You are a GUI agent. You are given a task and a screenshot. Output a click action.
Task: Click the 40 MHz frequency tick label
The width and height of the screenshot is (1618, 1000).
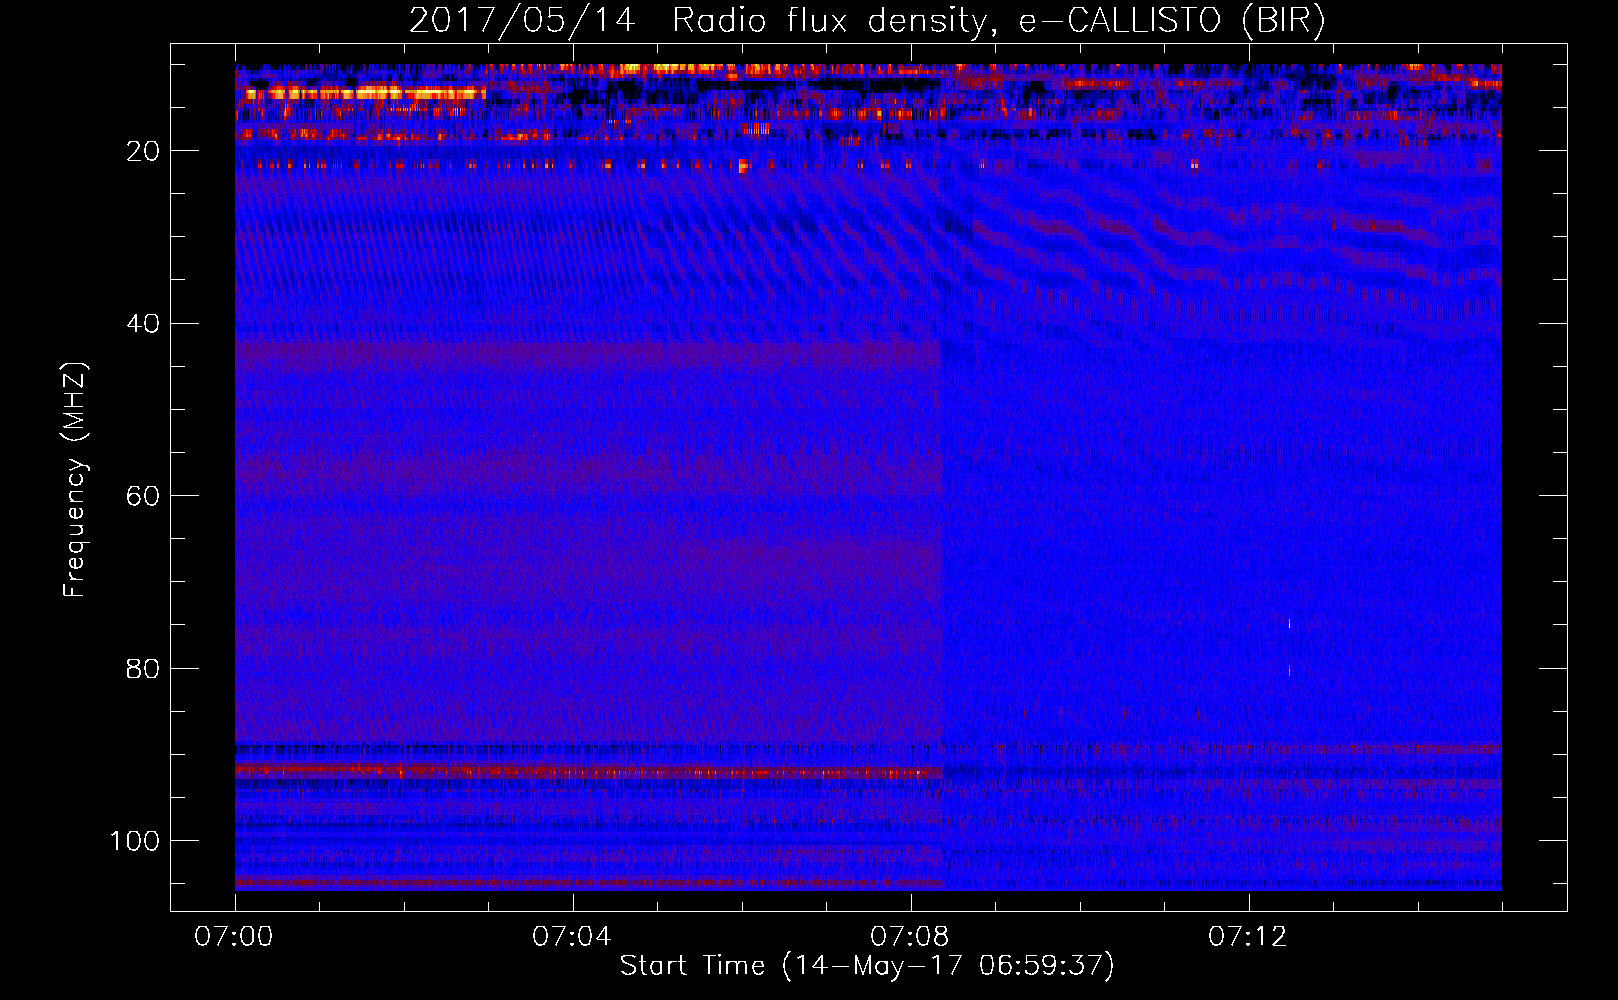tap(144, 323)
